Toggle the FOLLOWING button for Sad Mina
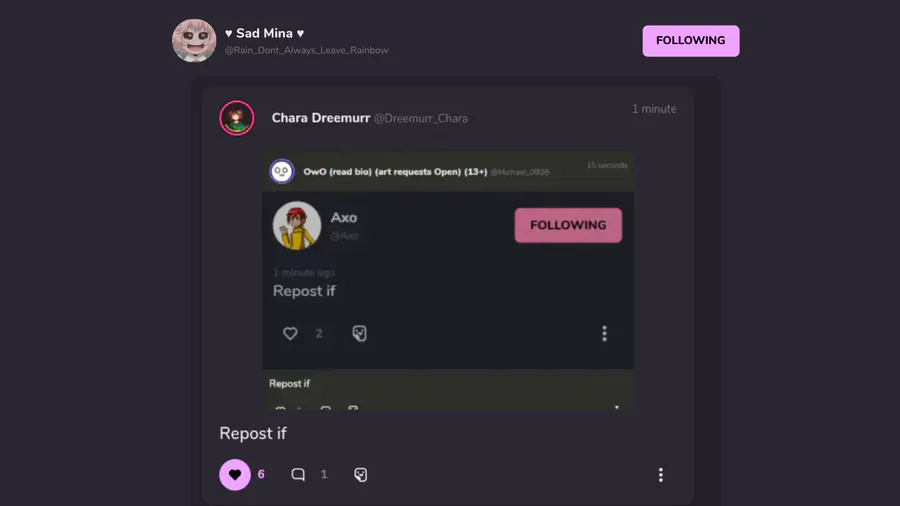Image resolution: width=900 pixels, height=506 pixels. pyautogui.click(x=690, y=41)
